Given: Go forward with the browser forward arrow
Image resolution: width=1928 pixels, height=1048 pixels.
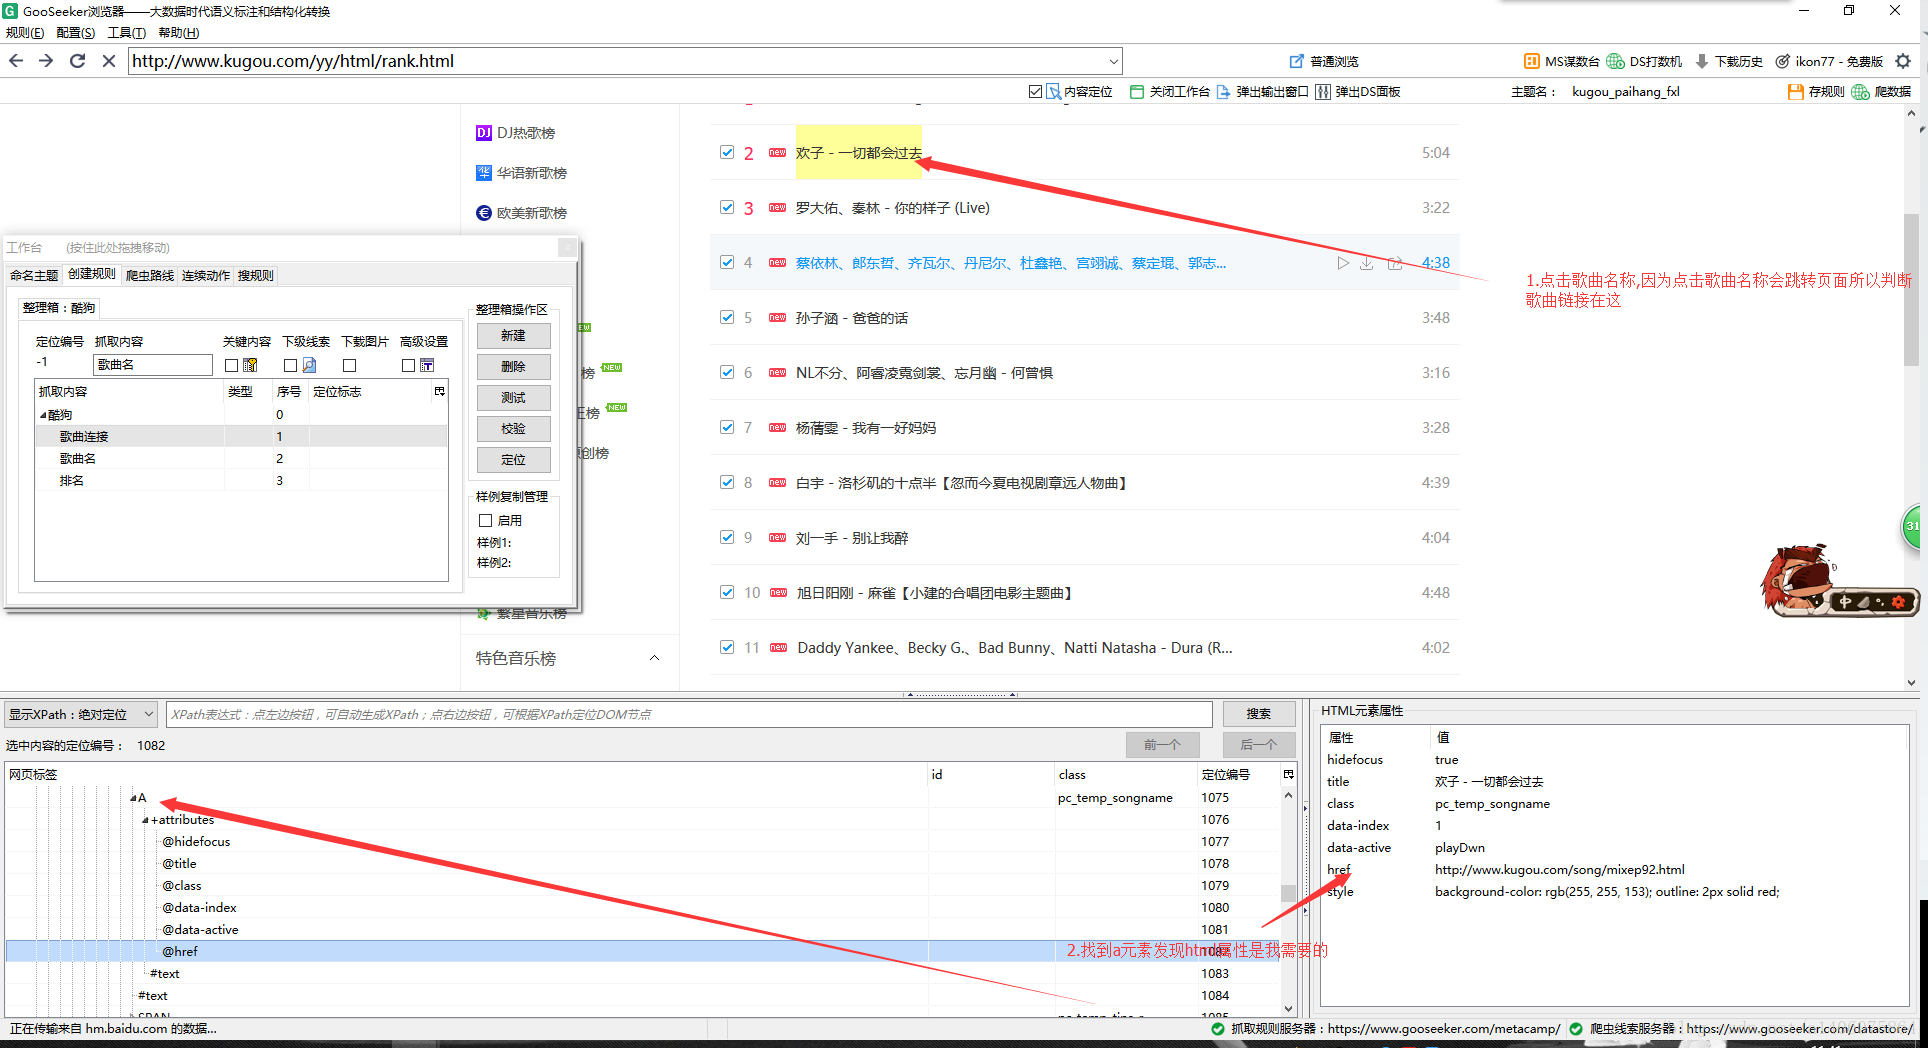Looking at the screenshot, I should [46, 61].
